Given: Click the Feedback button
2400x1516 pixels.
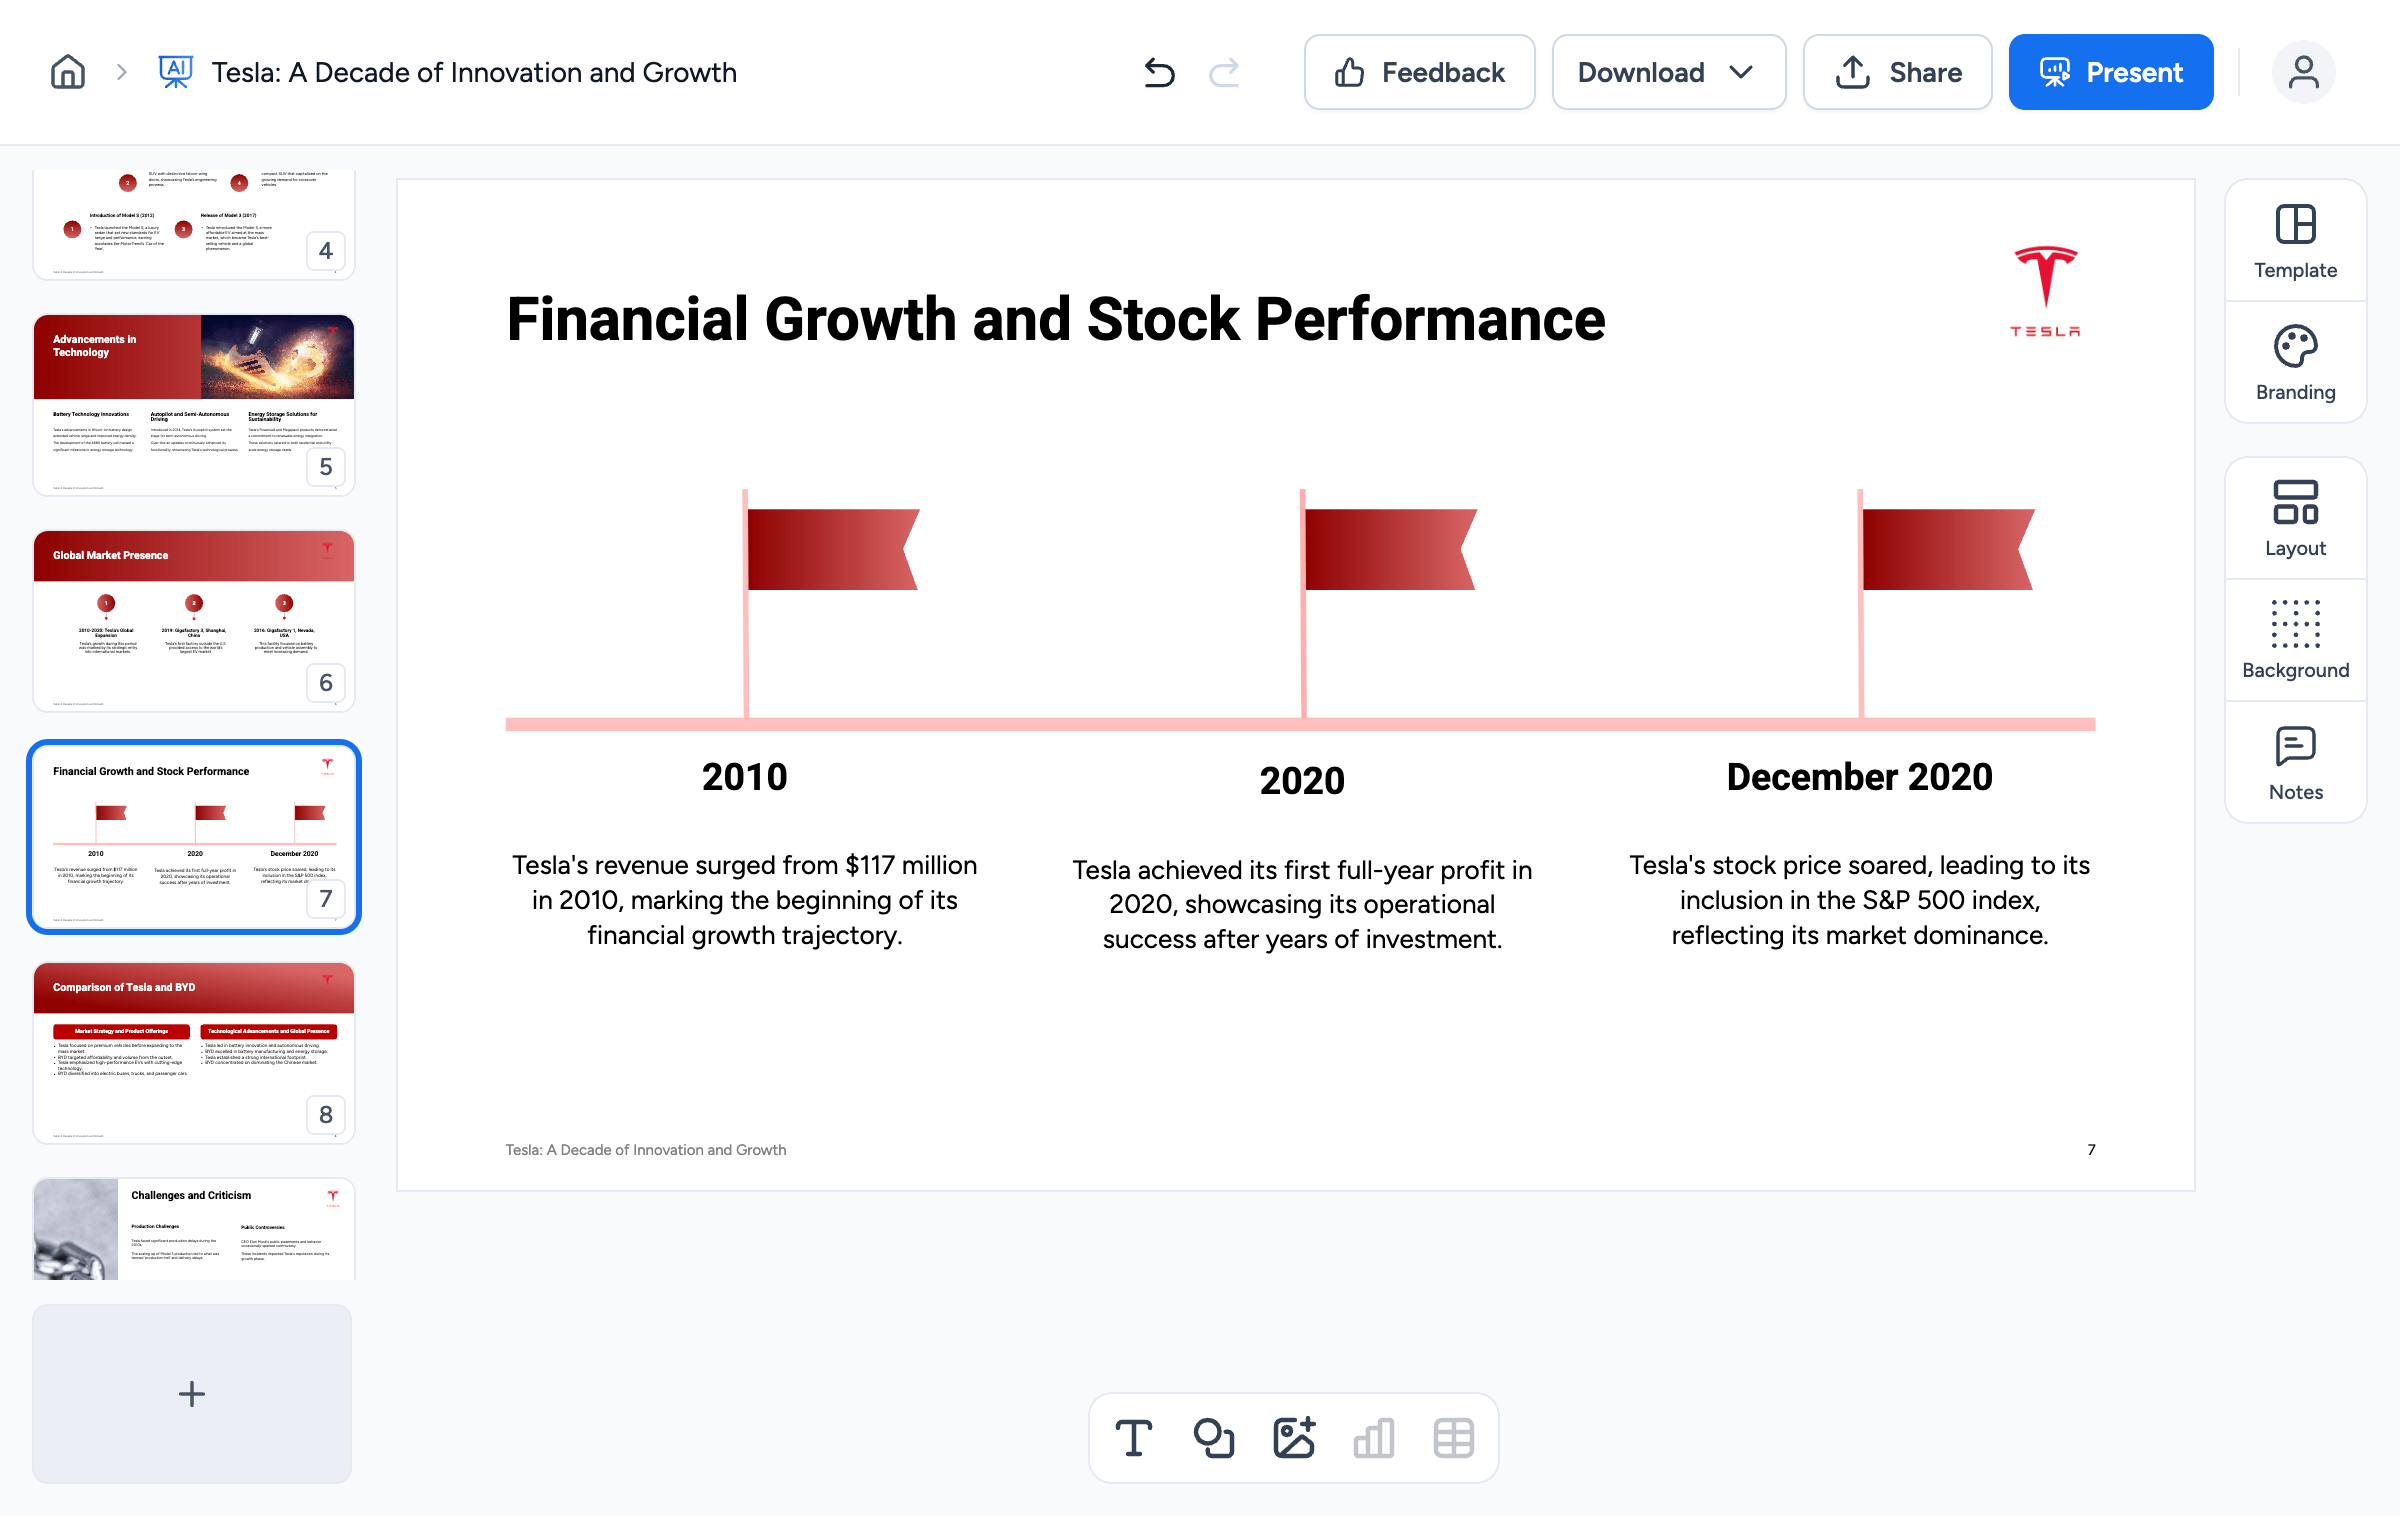Looking at the screenshot, I should click(x=1419, y=72).
